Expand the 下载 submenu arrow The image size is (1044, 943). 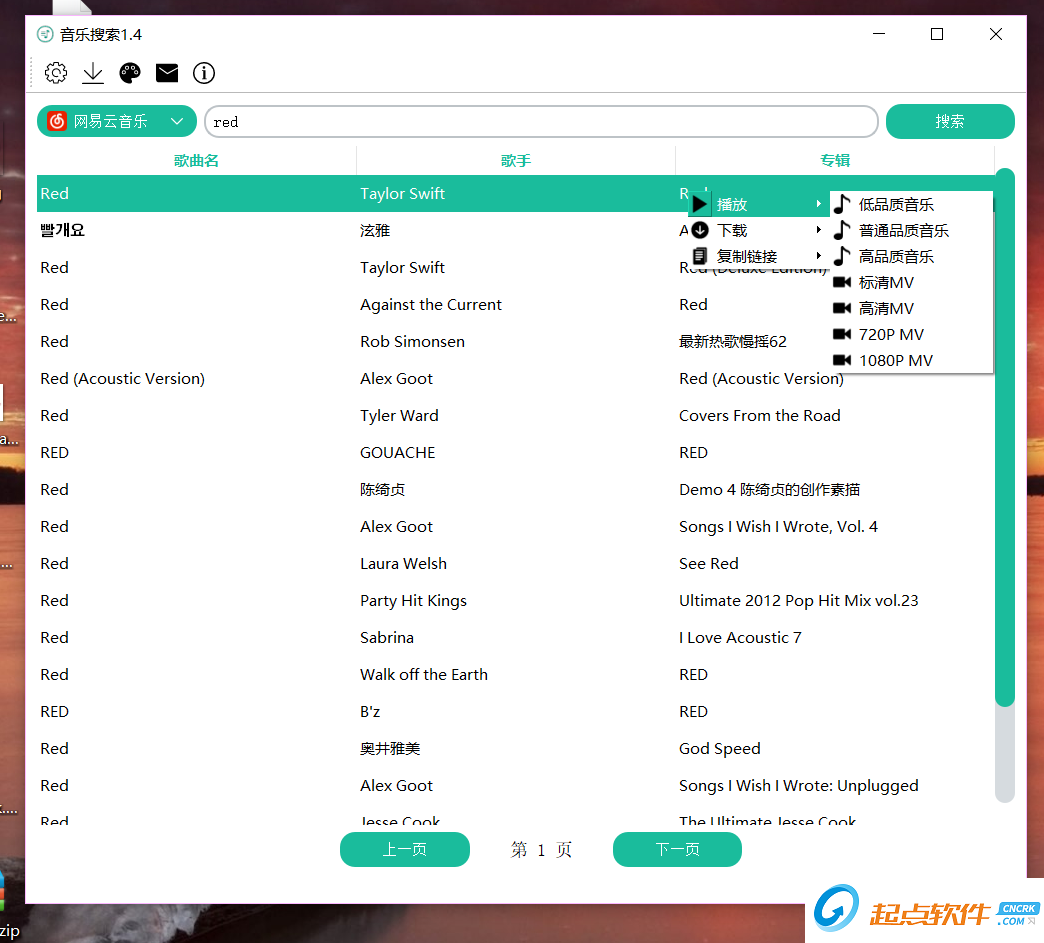click(819, 230)
